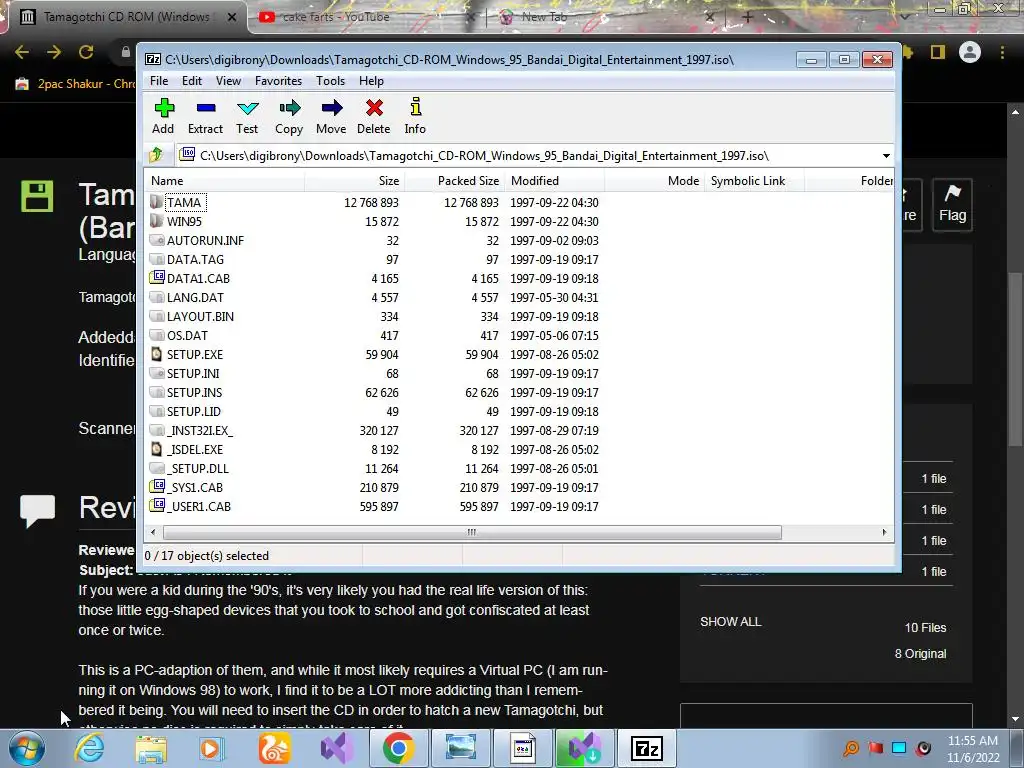Click the 7z taskbar icon
Screen dimensions: 1024x768
647,748
